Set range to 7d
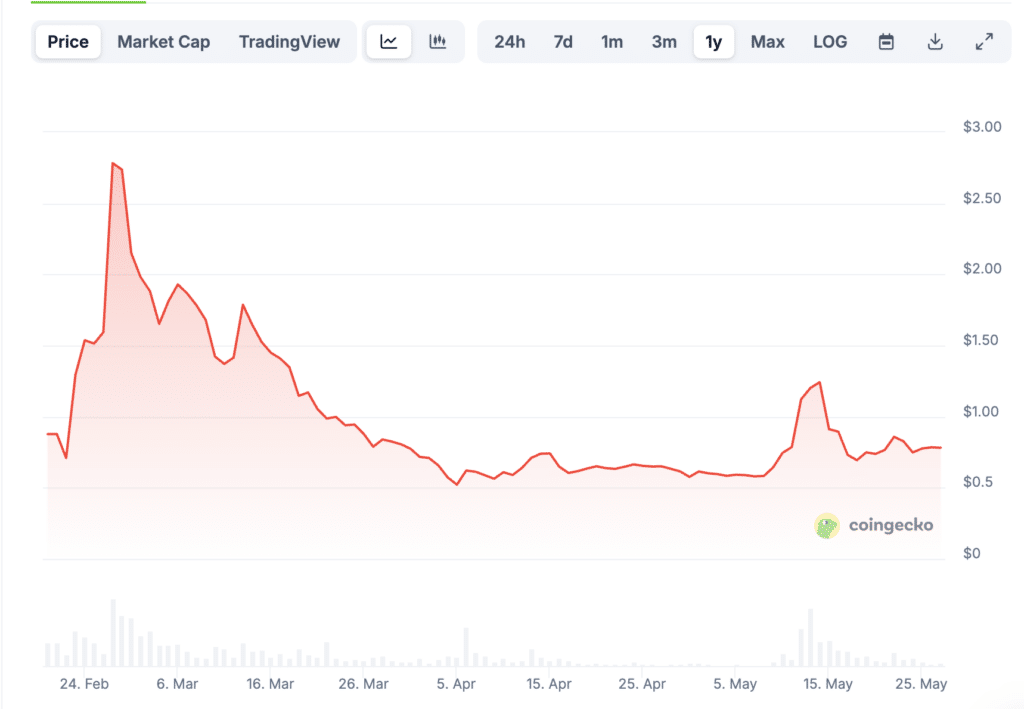The image size is (1024, 709). click(x=563, y=42)
